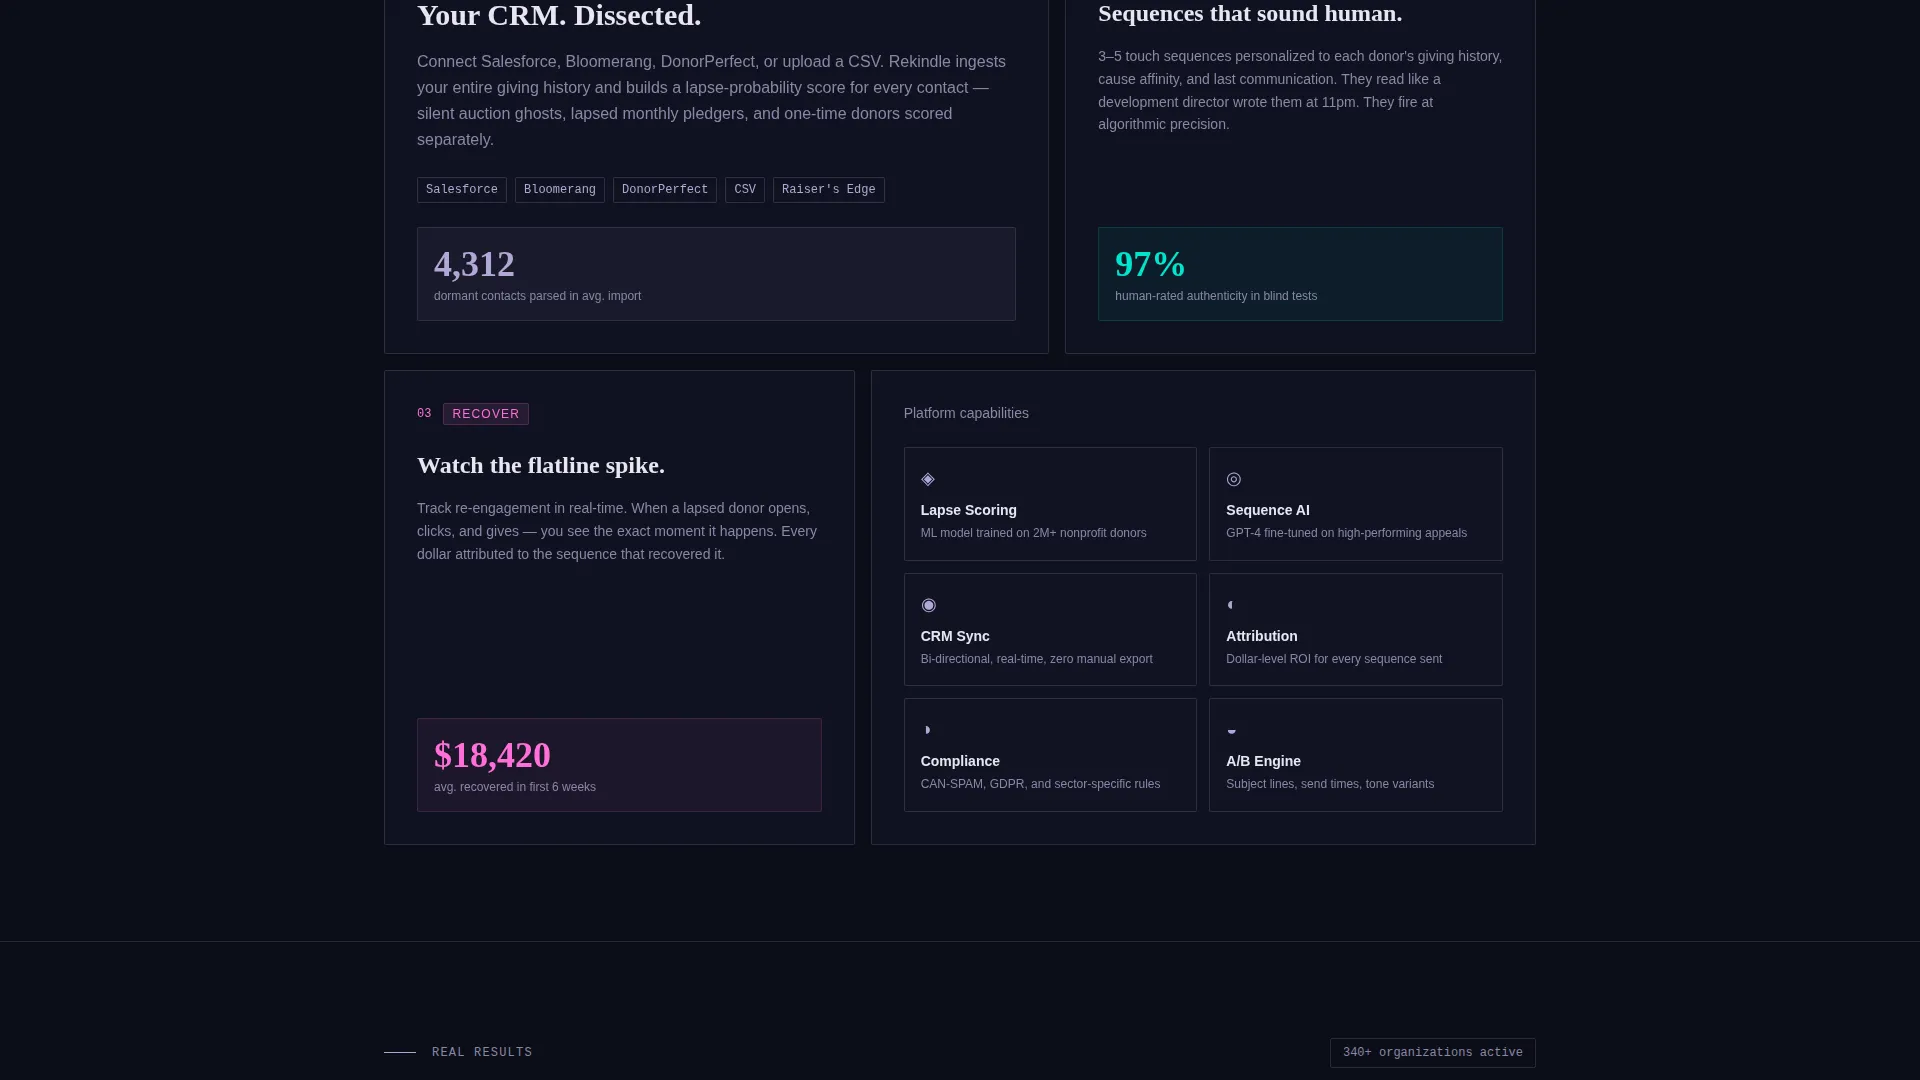
Task: Select the DonorPerfect integration tag
Action: click(665, 190)
